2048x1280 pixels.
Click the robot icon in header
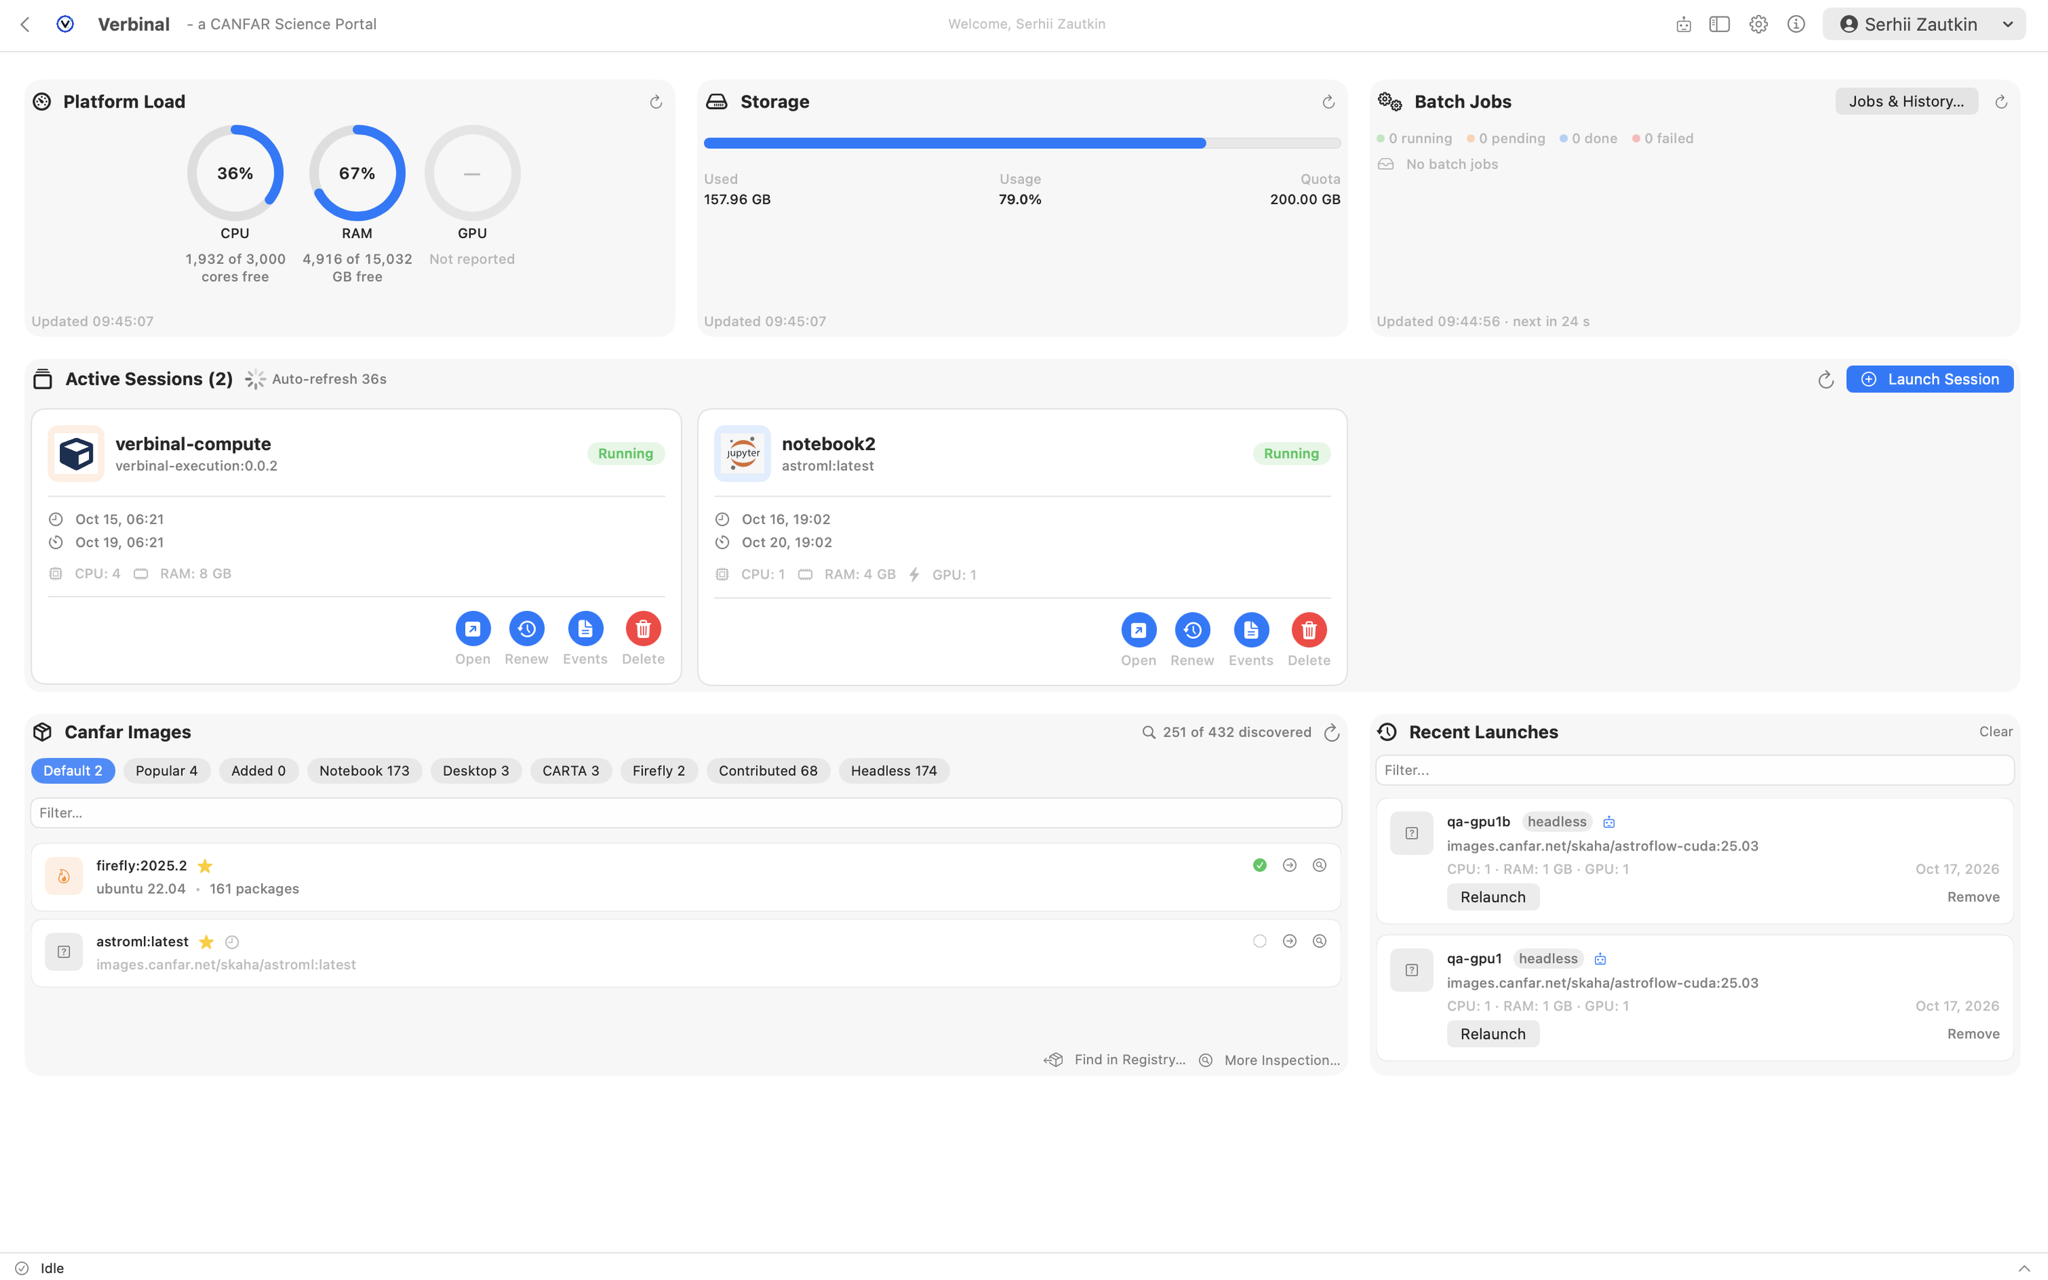pyautogui.click(x=1683, y=24)
